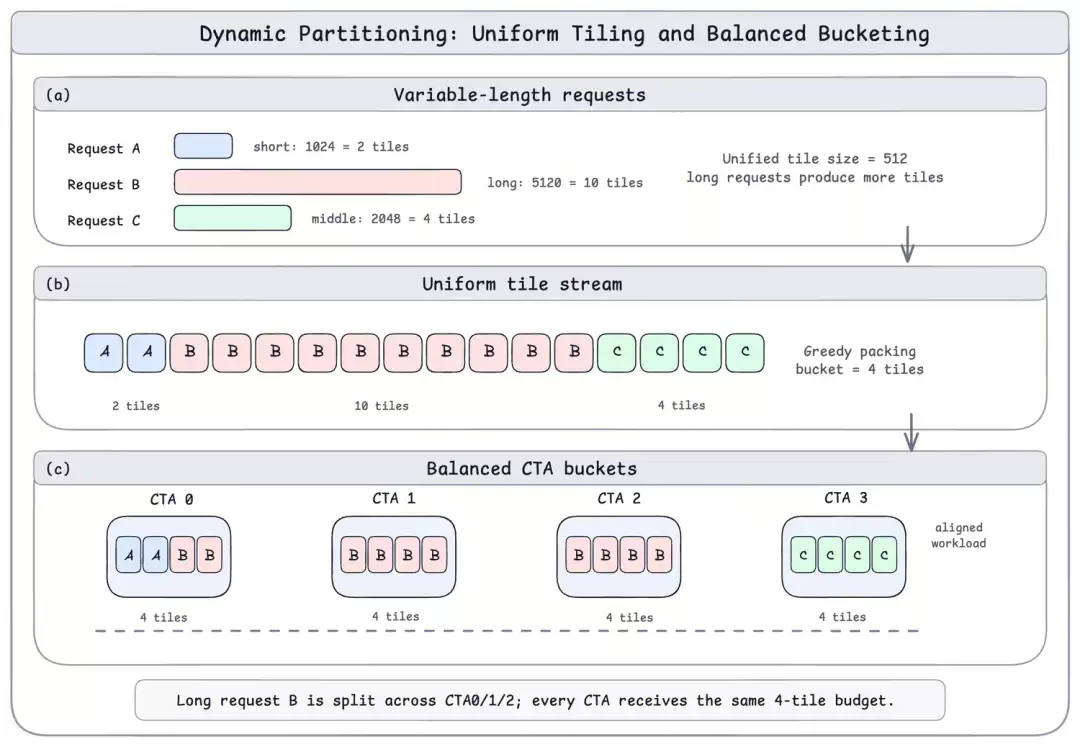Viewport: 1080px width, 747px height.
Task: Click '4 tiles' caption under stream C tiles
Action: 681,406
